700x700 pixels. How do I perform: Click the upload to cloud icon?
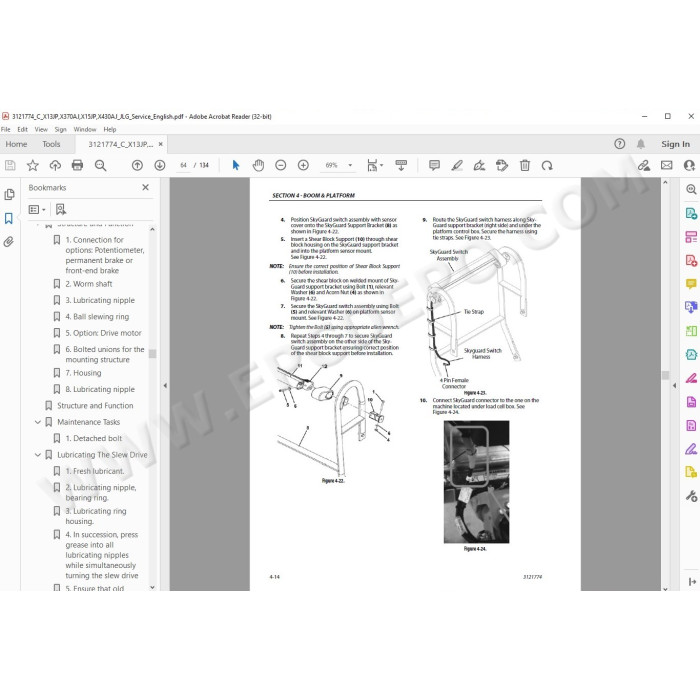(x=55, y=166)
